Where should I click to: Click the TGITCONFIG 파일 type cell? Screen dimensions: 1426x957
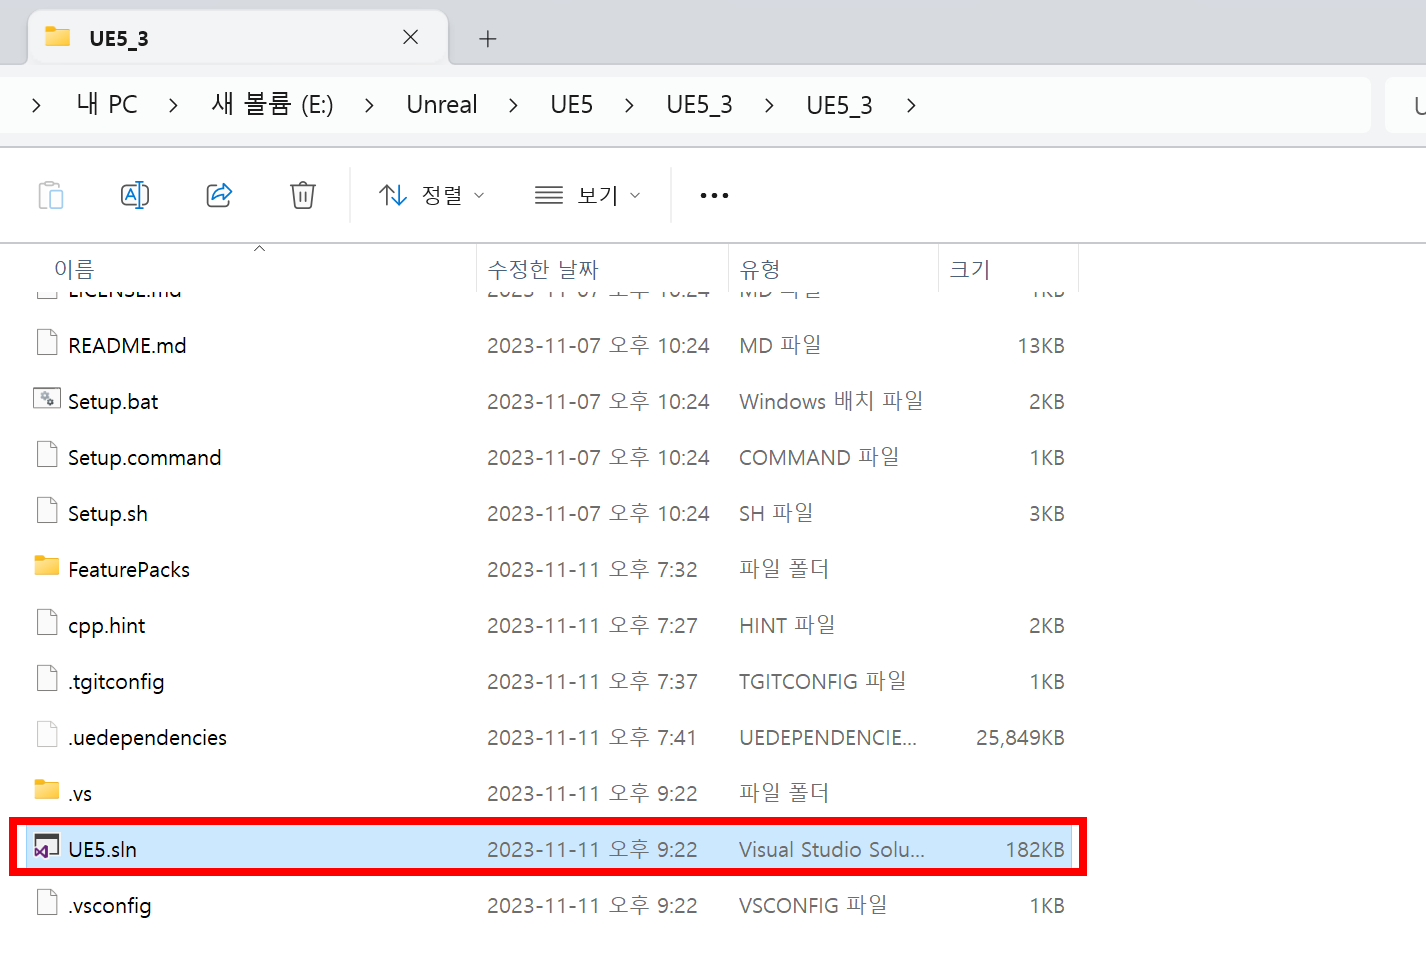click(x=822, y=682)
